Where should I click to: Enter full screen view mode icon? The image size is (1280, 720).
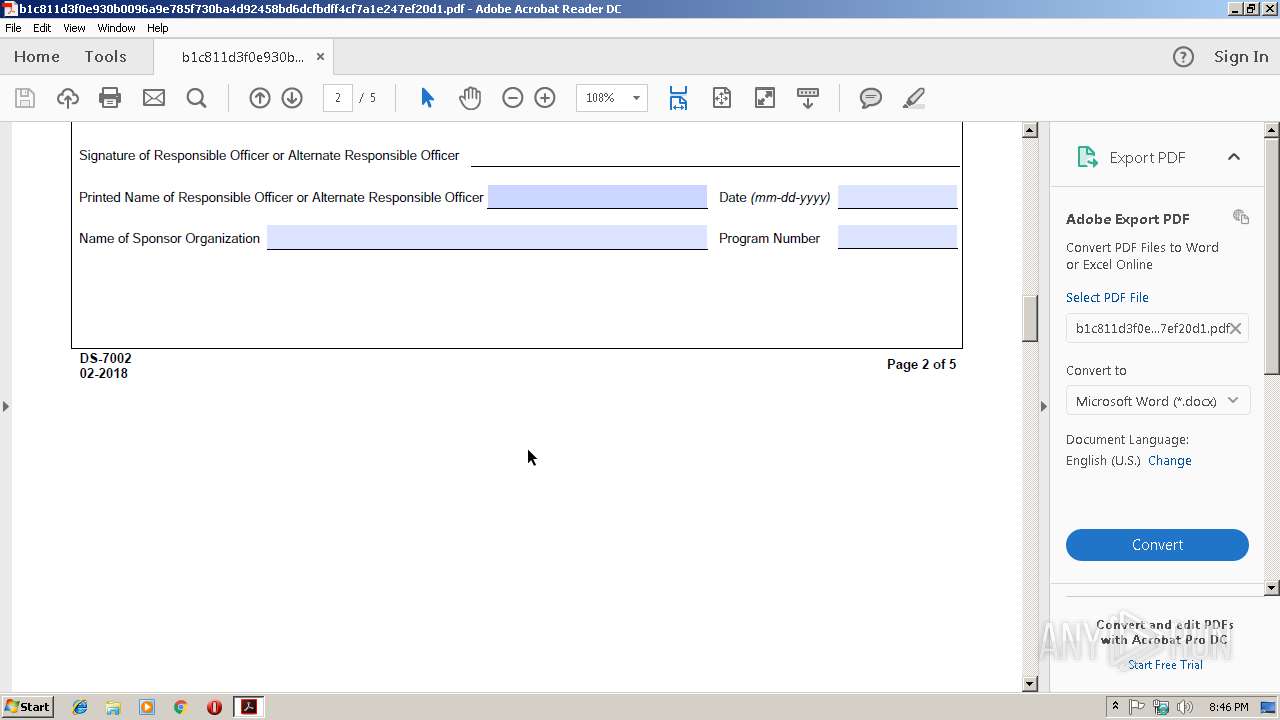pos(765,98)
